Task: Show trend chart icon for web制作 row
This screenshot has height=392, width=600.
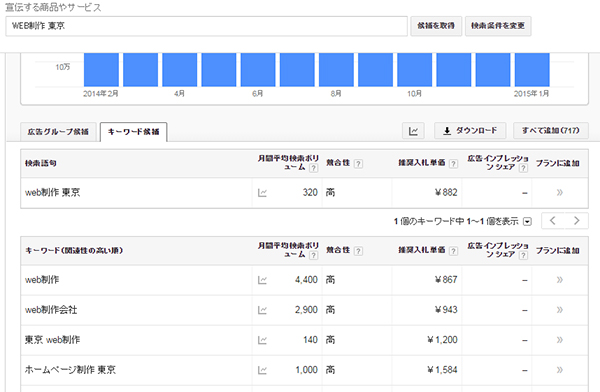Action: pos(262,280)
